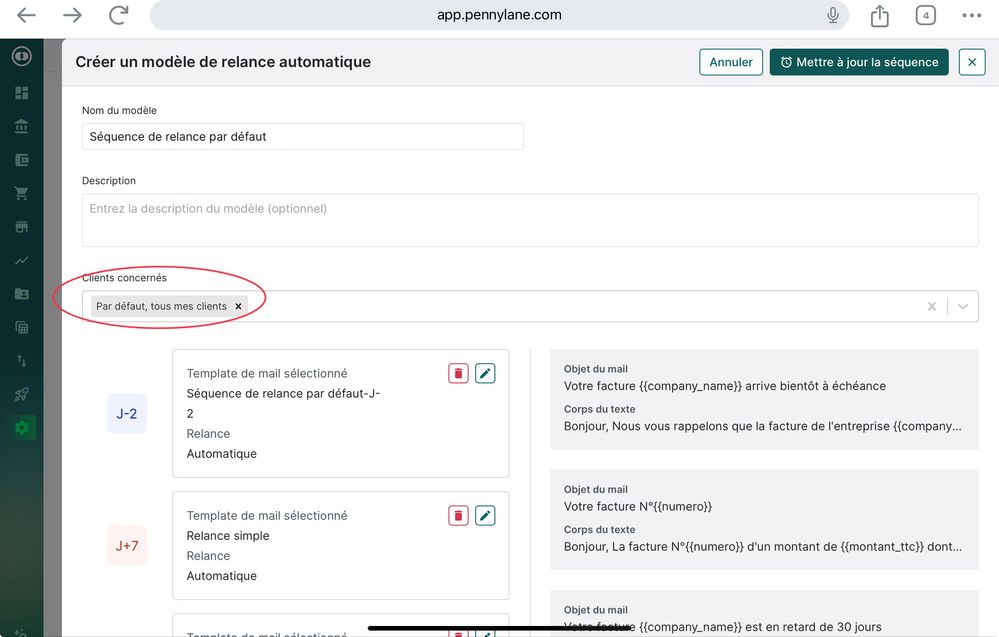Screen dimensions: 999x637
Task: Open the dashboard icon in the sidebar
Action: (x=21, y=93)
